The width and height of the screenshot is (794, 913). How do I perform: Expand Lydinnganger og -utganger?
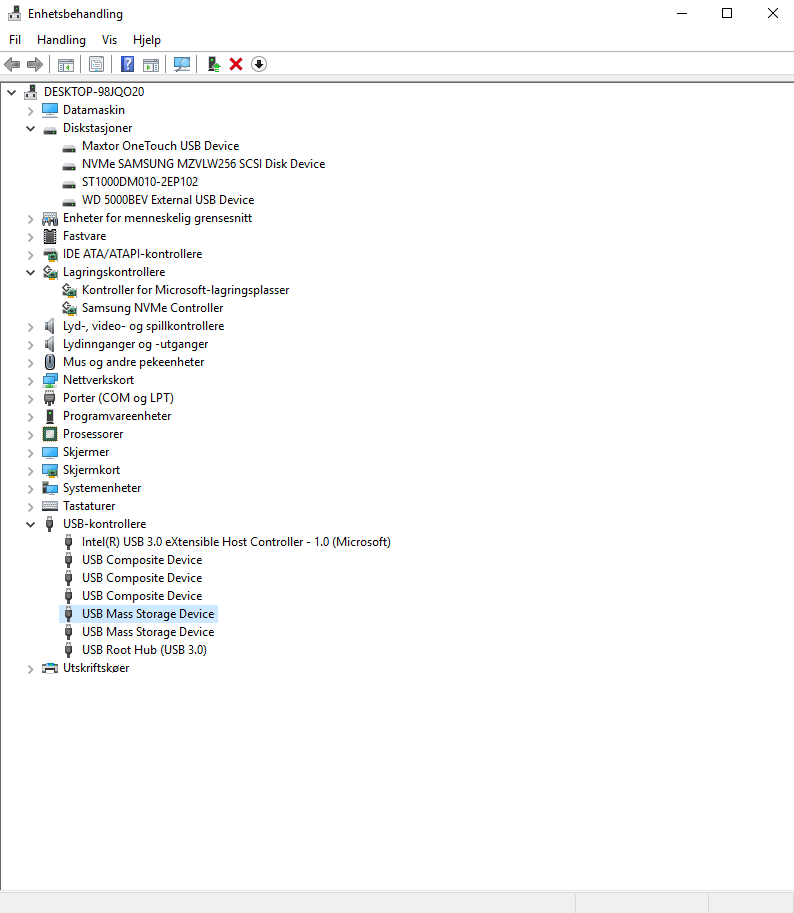[30, 344]
